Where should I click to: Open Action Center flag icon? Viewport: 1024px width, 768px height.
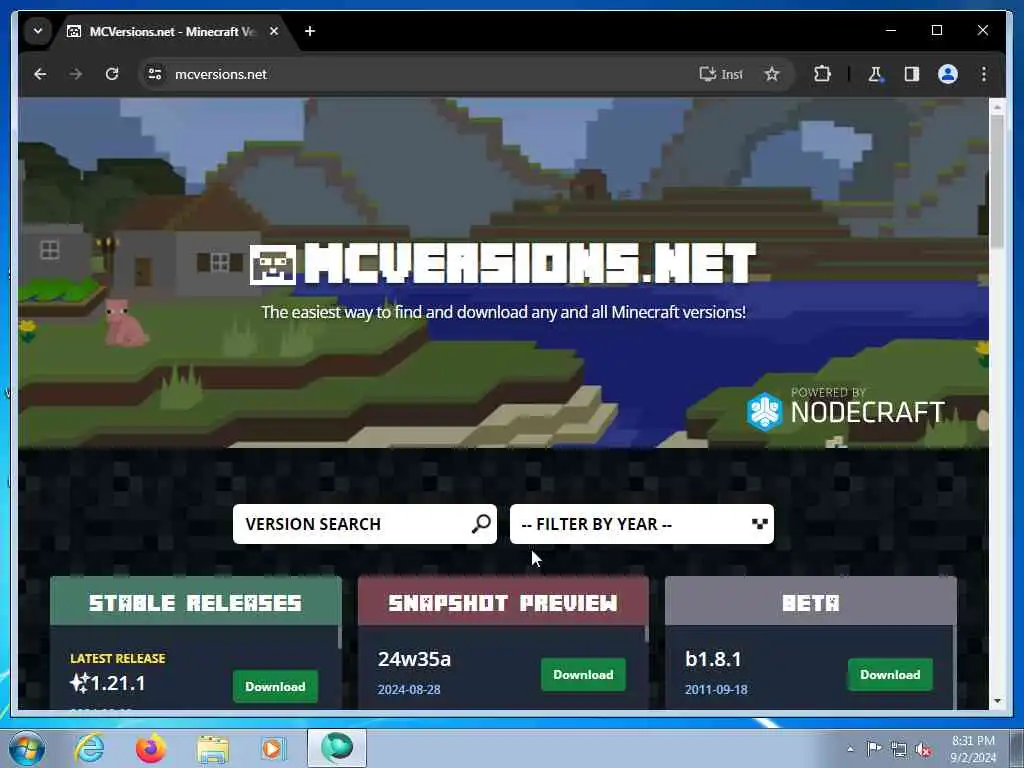(x=874, y=748)
